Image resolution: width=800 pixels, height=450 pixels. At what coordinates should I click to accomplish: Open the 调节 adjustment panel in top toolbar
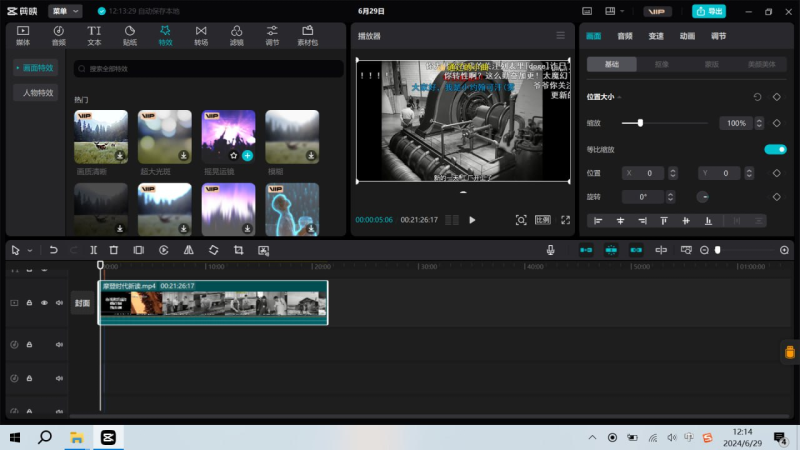[272, 36]
